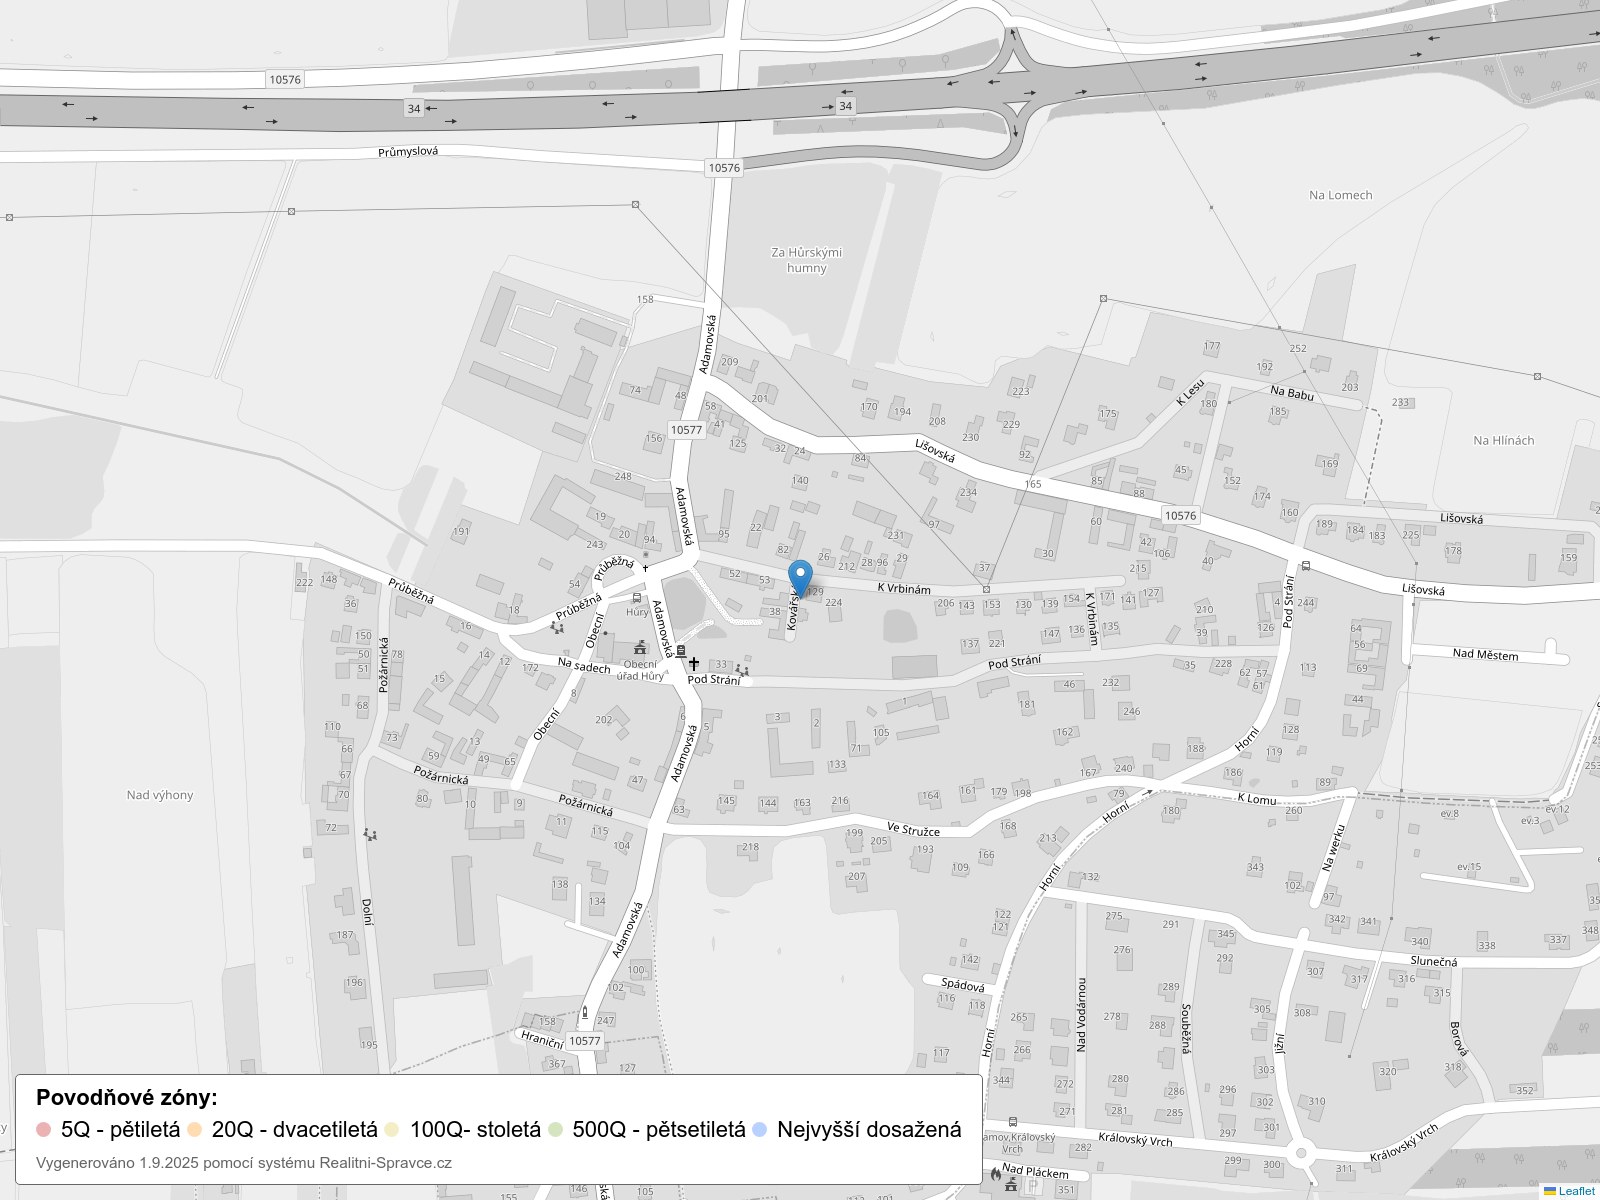Click the blue Nejvyšší dosažená legend dot
The height and width of the screenshot is (1200, 1600).
[760, 1130]
